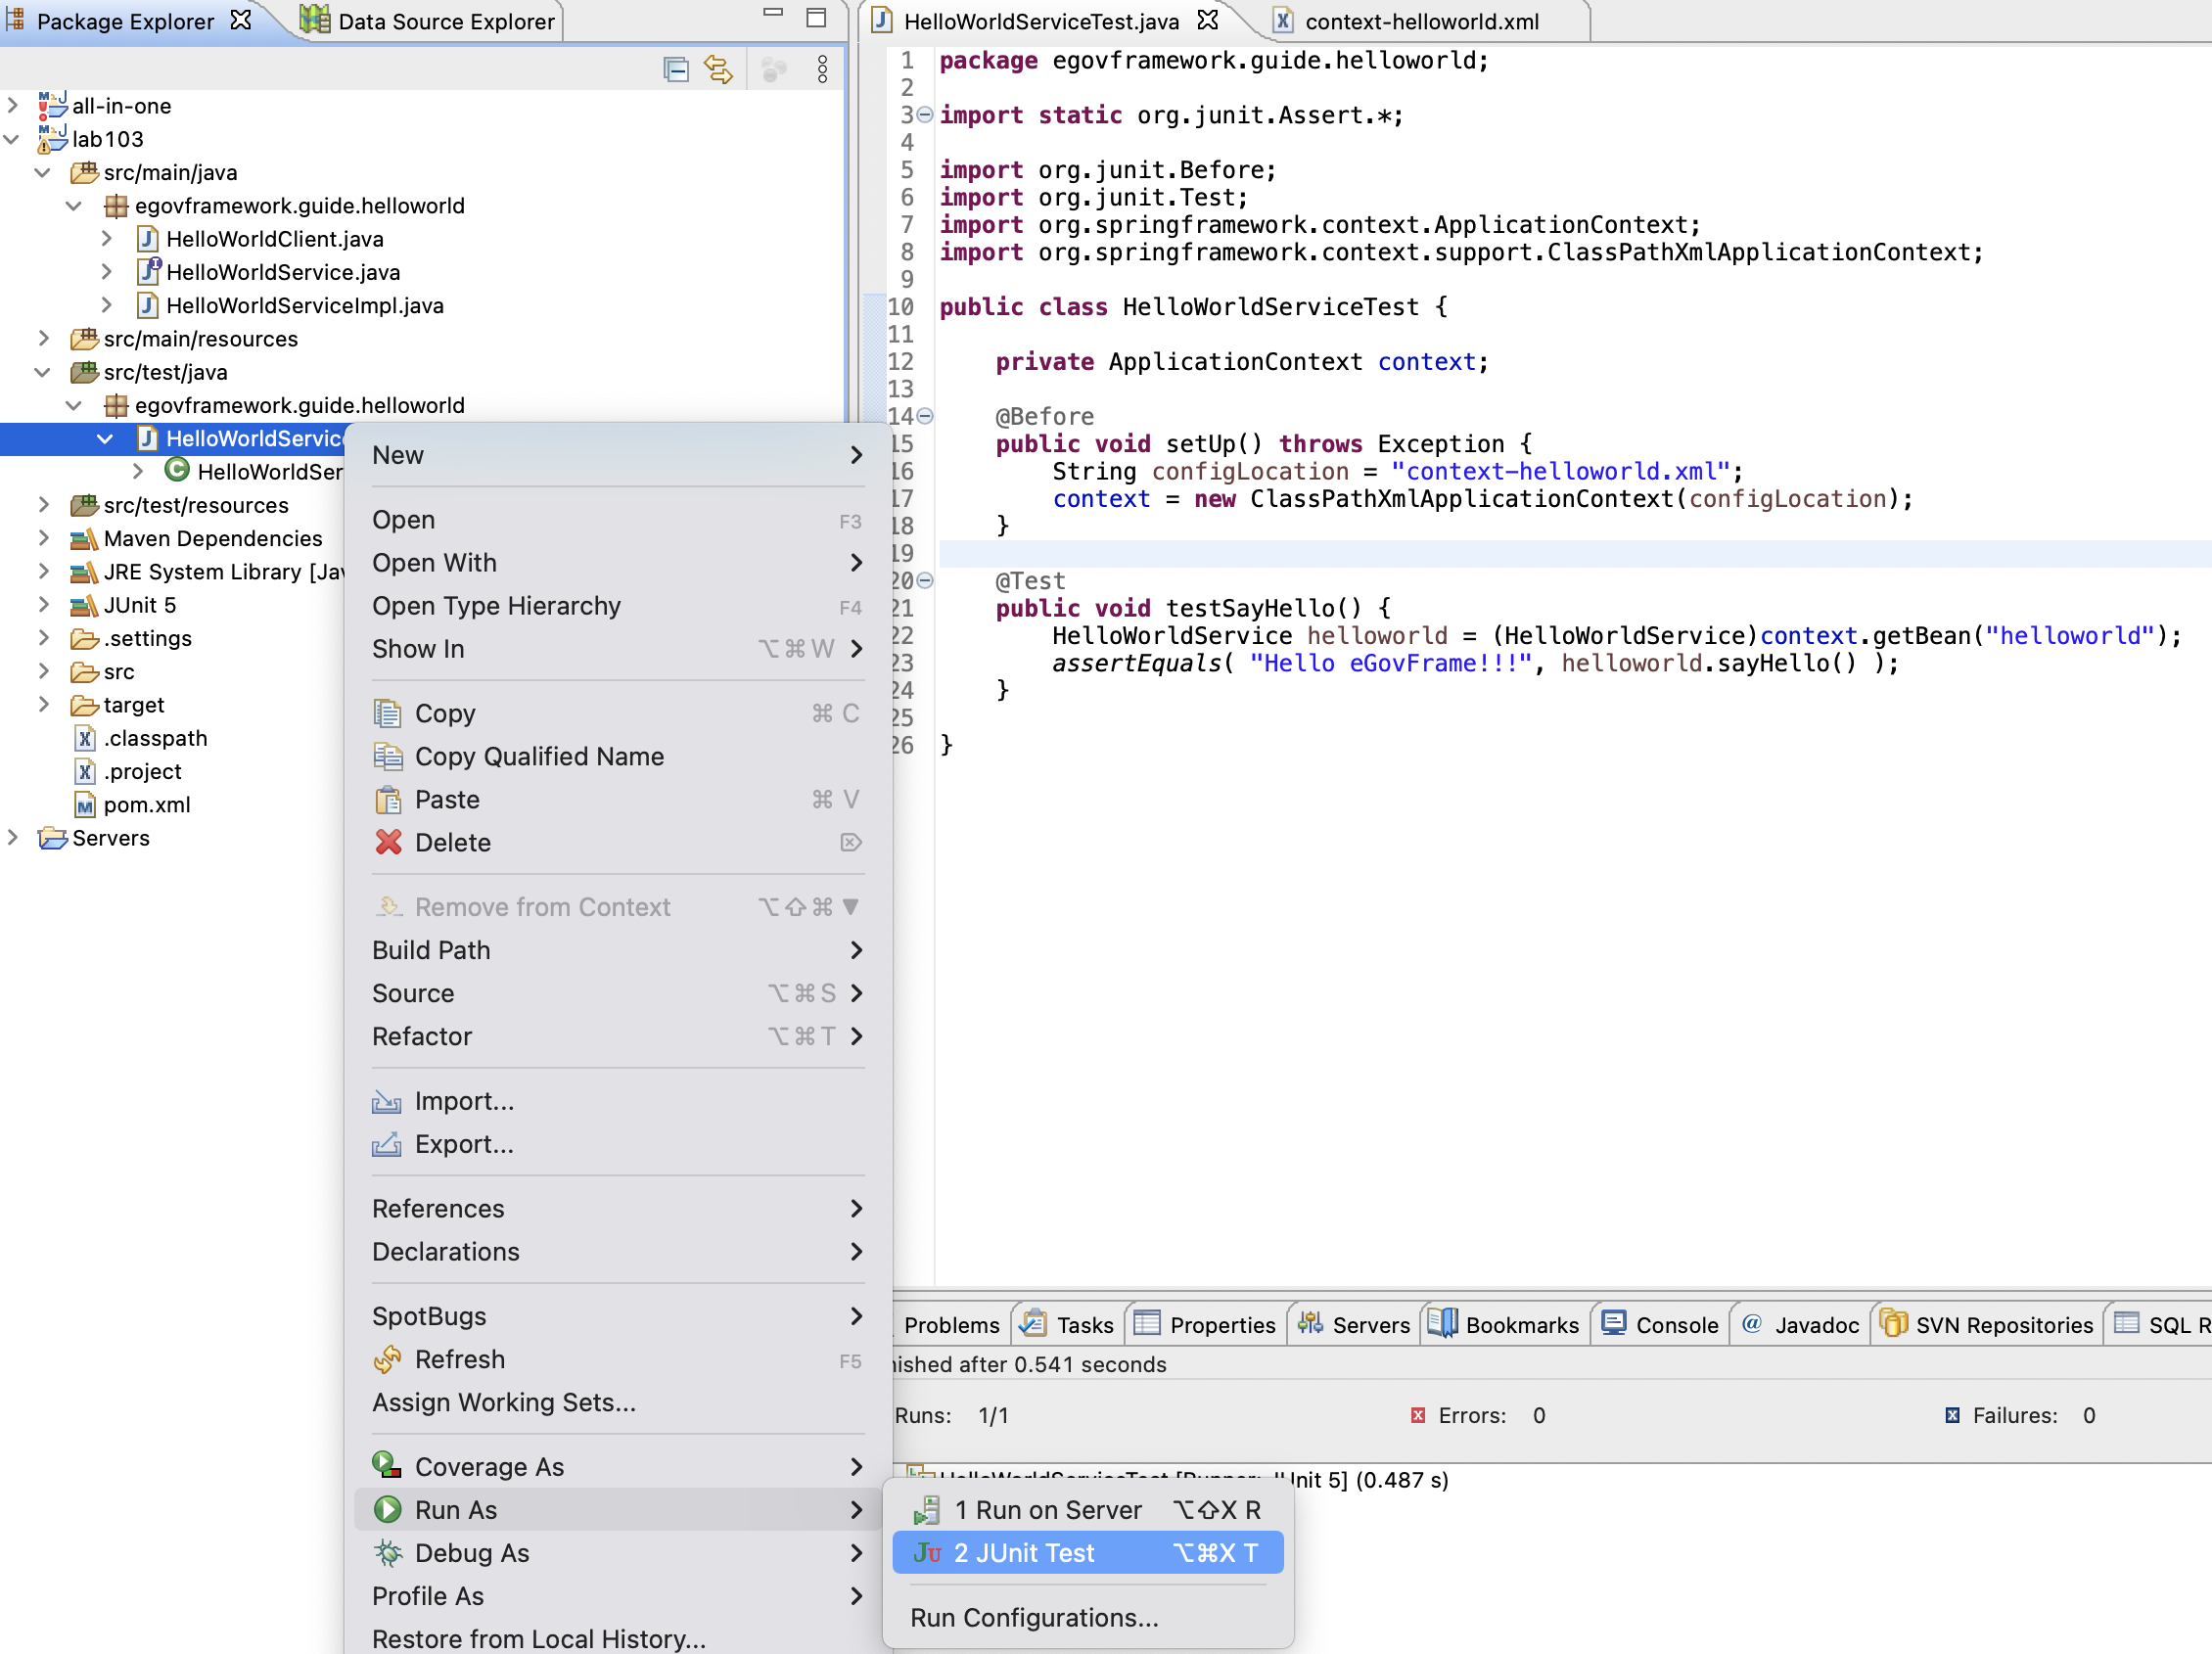Viewport: 2212px width, 1654px height.
Task: Open Package Explorer view menu (three dots)
Action: pyautogui.click(x=822, y=69)
